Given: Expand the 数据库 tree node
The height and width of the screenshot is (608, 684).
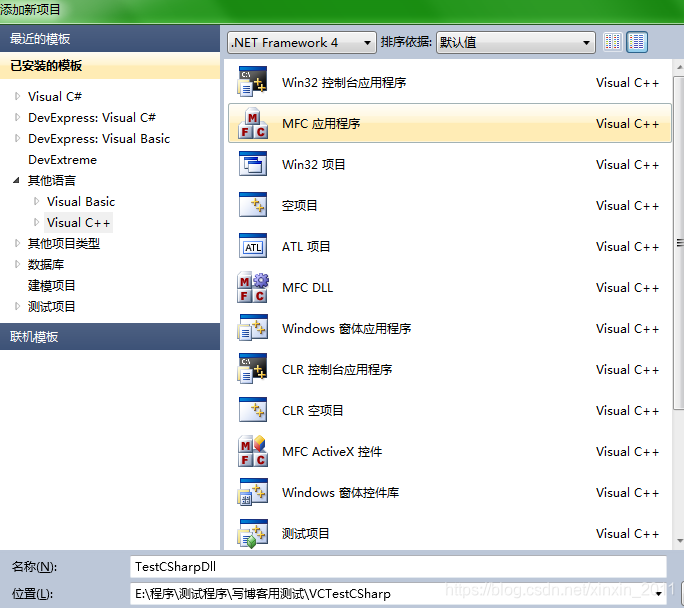Looking at the screenshot, I should 17,264.
